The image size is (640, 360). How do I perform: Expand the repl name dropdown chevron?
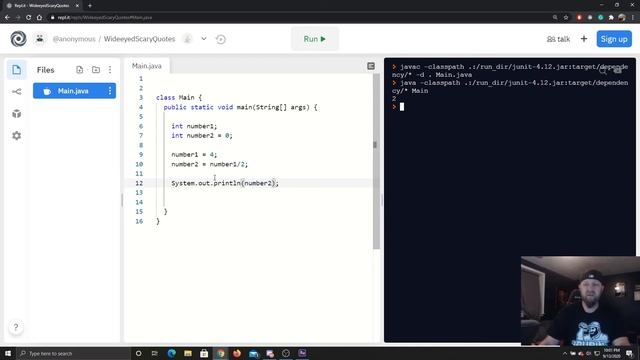pos(204,39)
